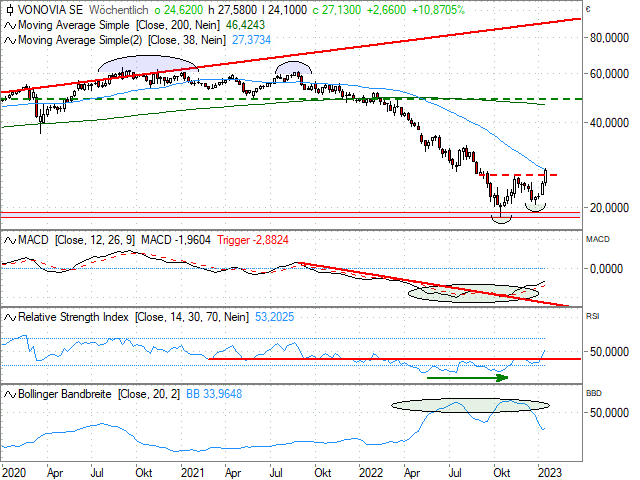The width and height of the screenshot is (640, 480).
Task: Click the Bollinger Bandbreite [Close, 20, 2] label
Action: [x=99, y=395]
